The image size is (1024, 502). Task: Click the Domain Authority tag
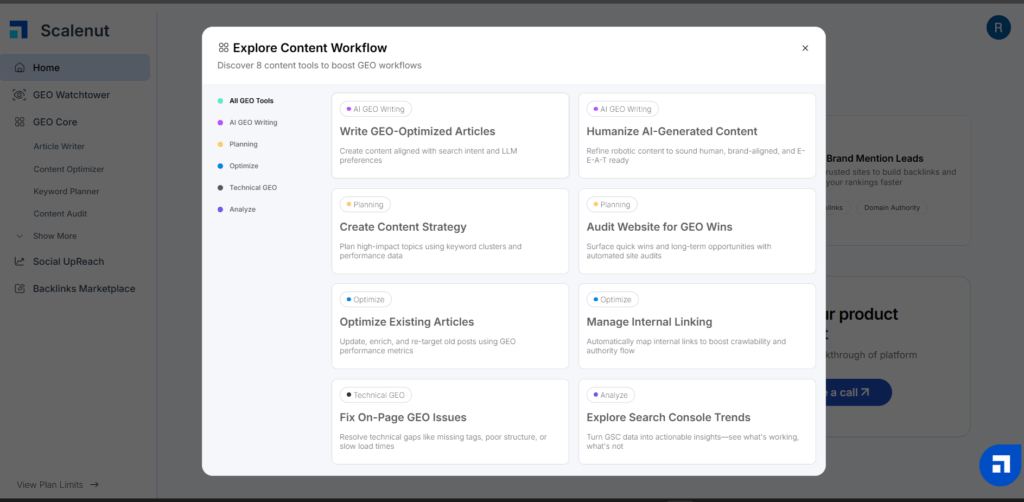891,208
